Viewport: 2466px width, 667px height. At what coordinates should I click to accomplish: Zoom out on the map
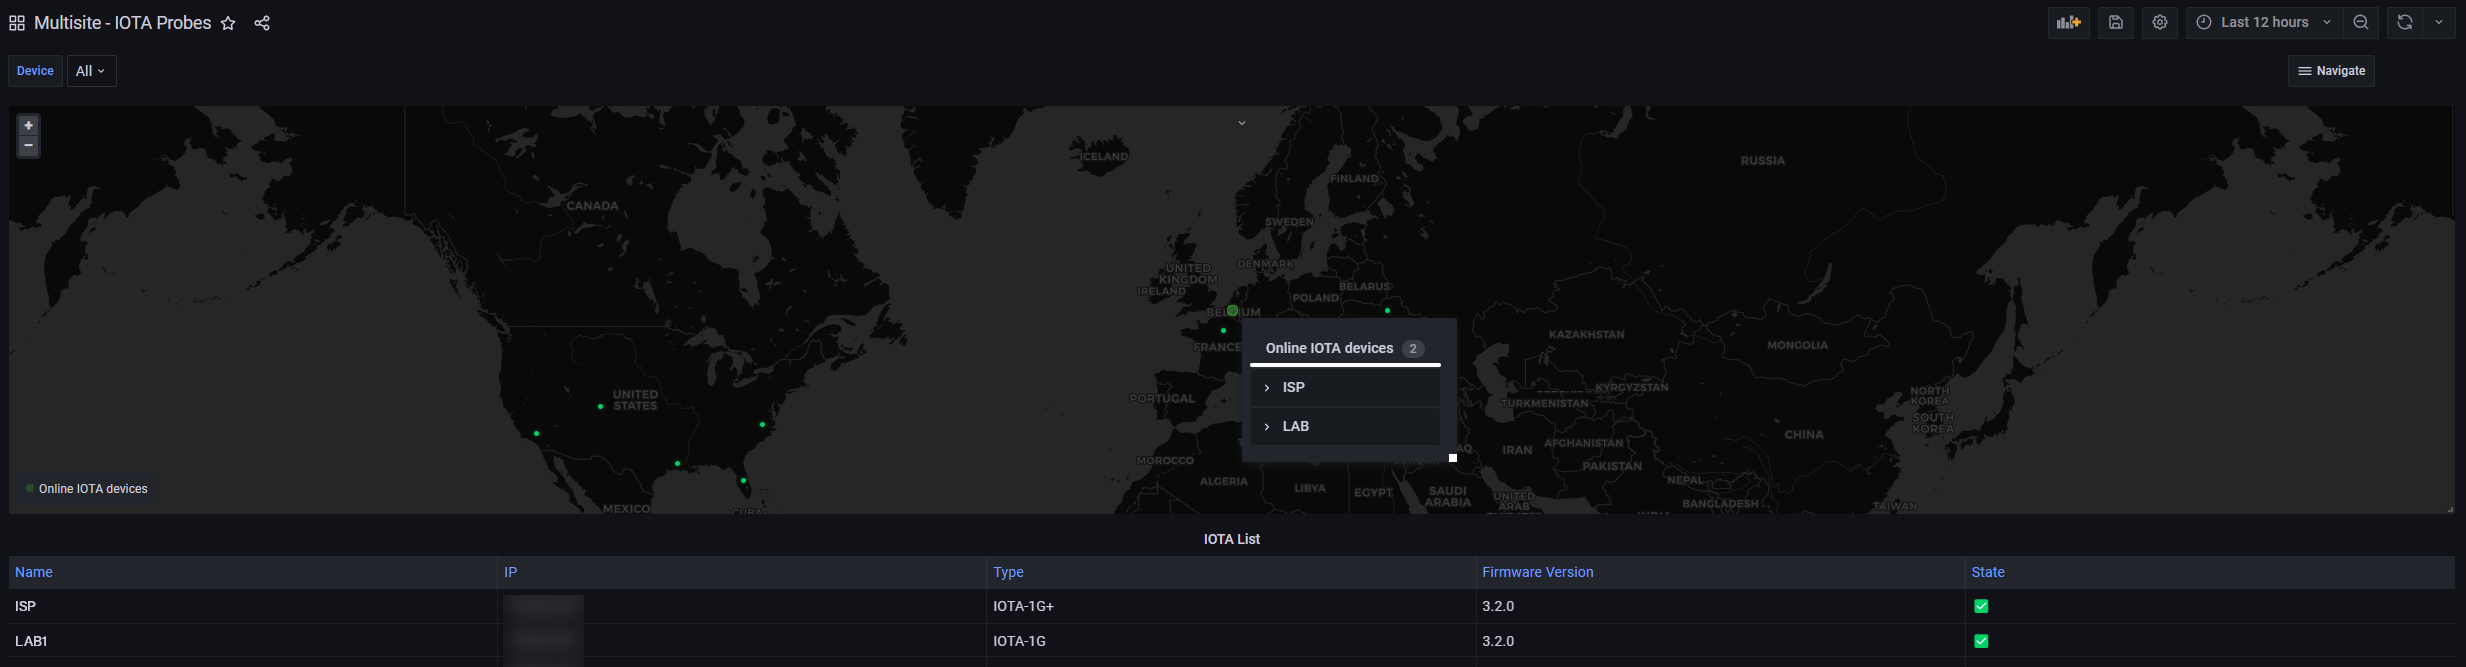coord(29,146)
